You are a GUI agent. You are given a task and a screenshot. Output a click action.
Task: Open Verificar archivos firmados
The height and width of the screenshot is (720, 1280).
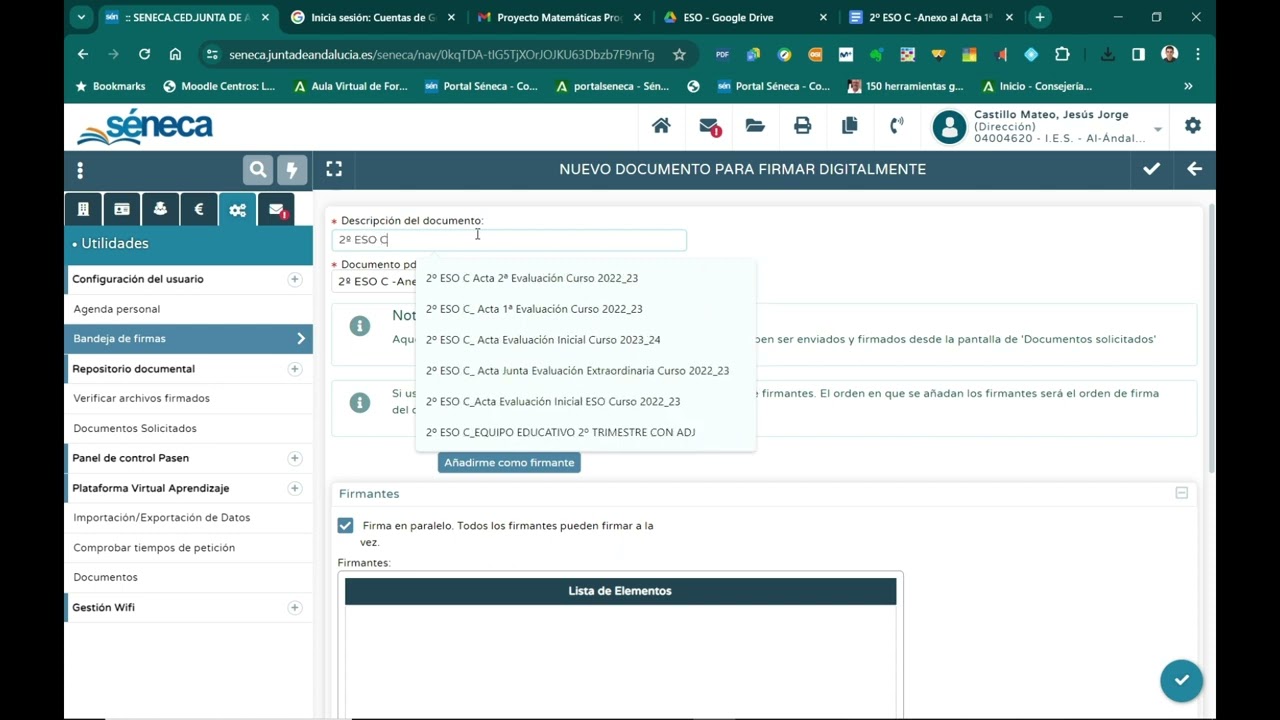pyautogui.click(x=141, y=398)
